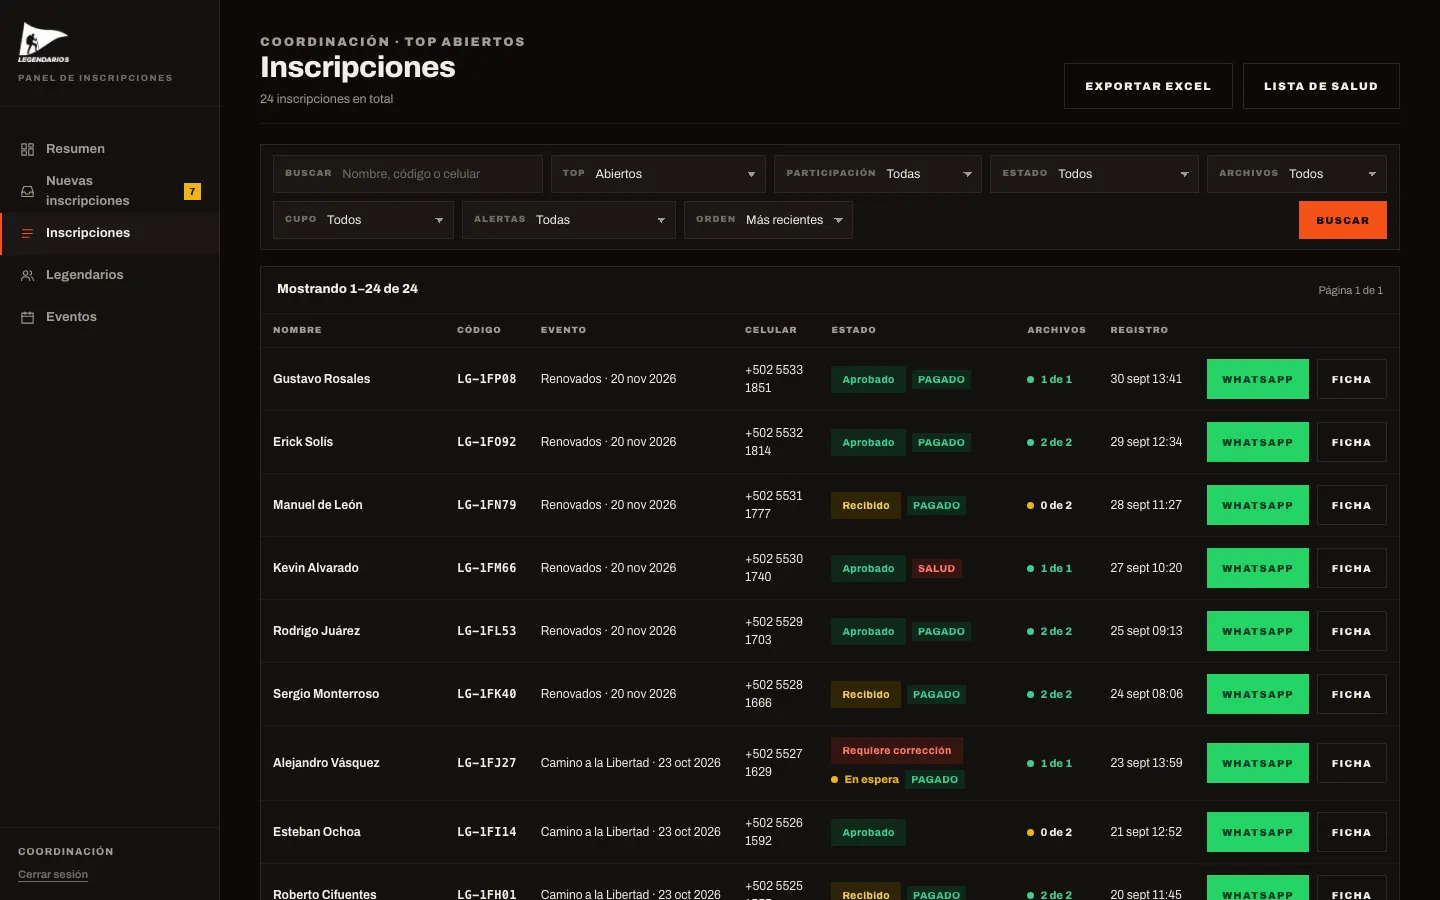Viewport: 1440px width, 900px height.
Task: Click the Recibido badge for Sergio Monterroso
Action: [866, 694]
